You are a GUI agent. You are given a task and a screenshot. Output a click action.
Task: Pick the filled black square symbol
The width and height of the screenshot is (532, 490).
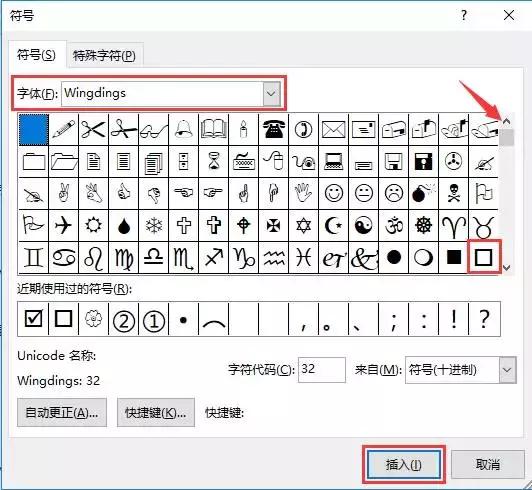[x=454, y=258]
